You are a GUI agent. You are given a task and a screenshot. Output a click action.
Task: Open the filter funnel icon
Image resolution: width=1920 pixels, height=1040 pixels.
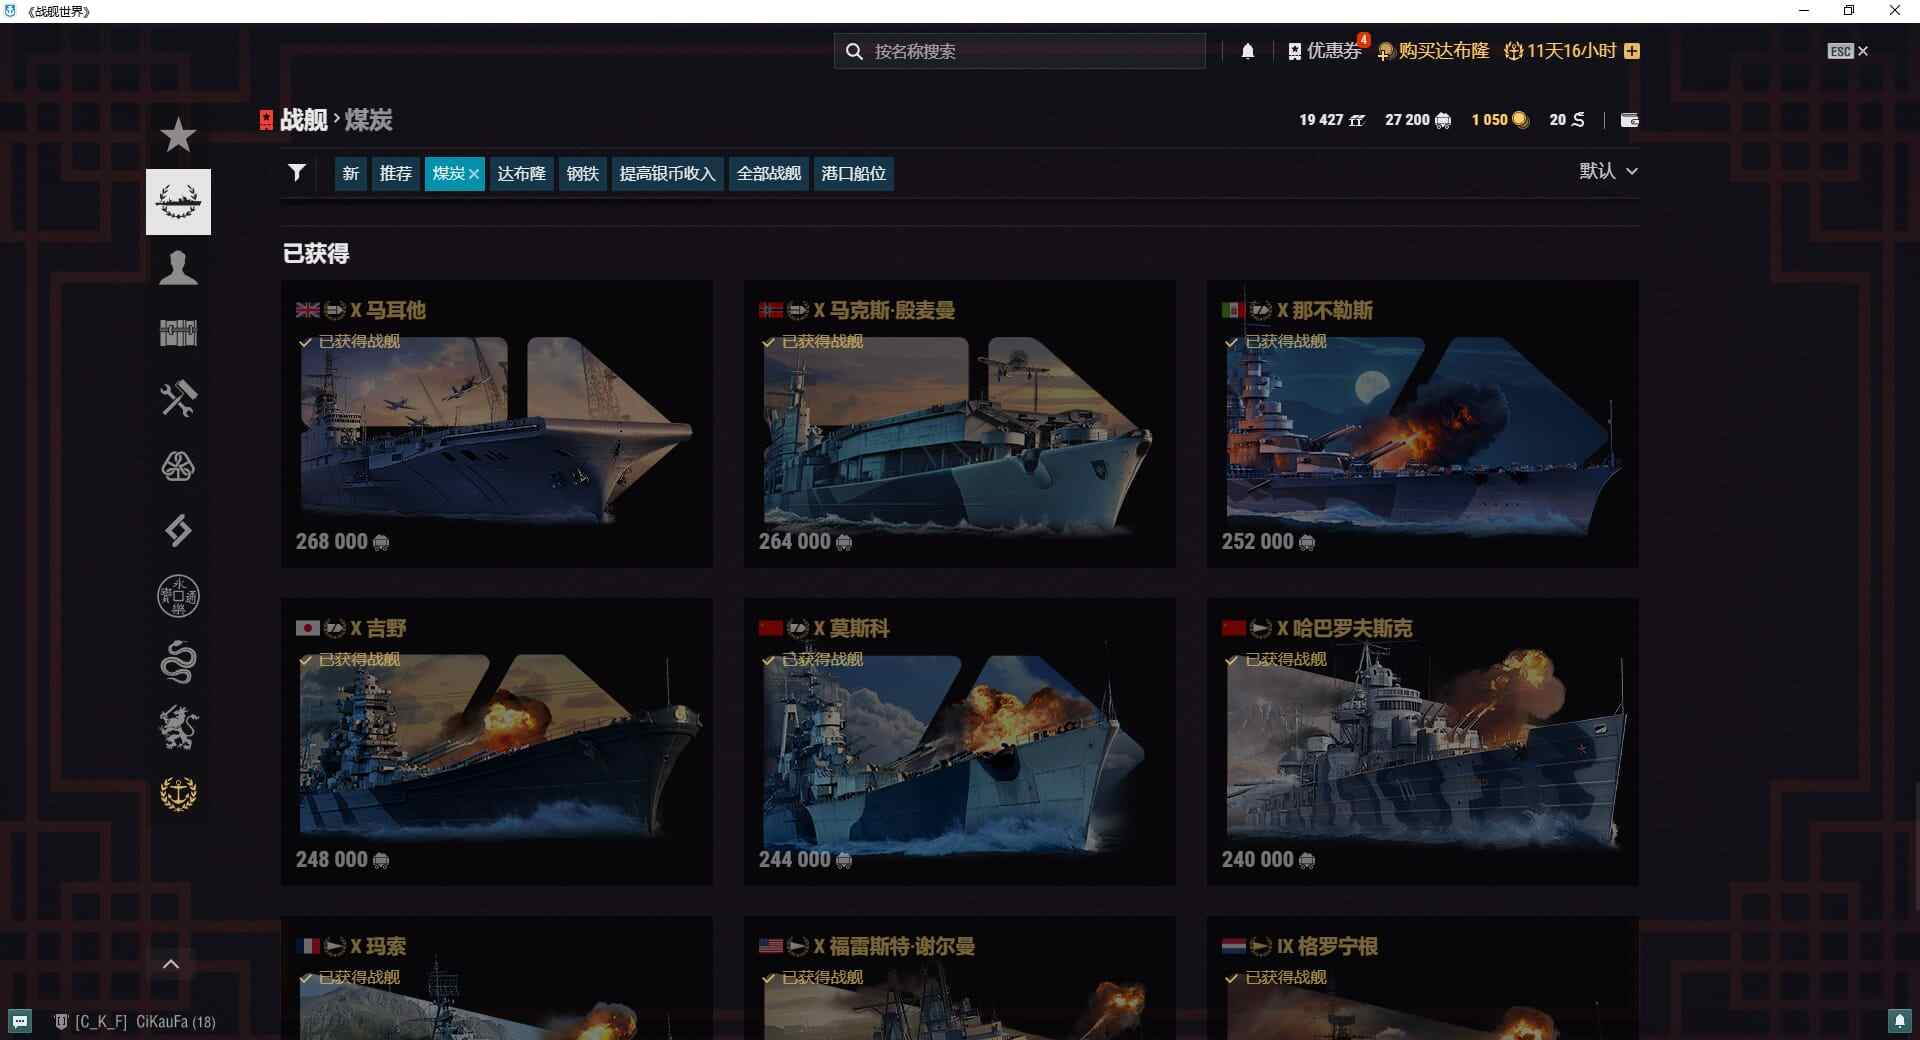pos(296,173)
